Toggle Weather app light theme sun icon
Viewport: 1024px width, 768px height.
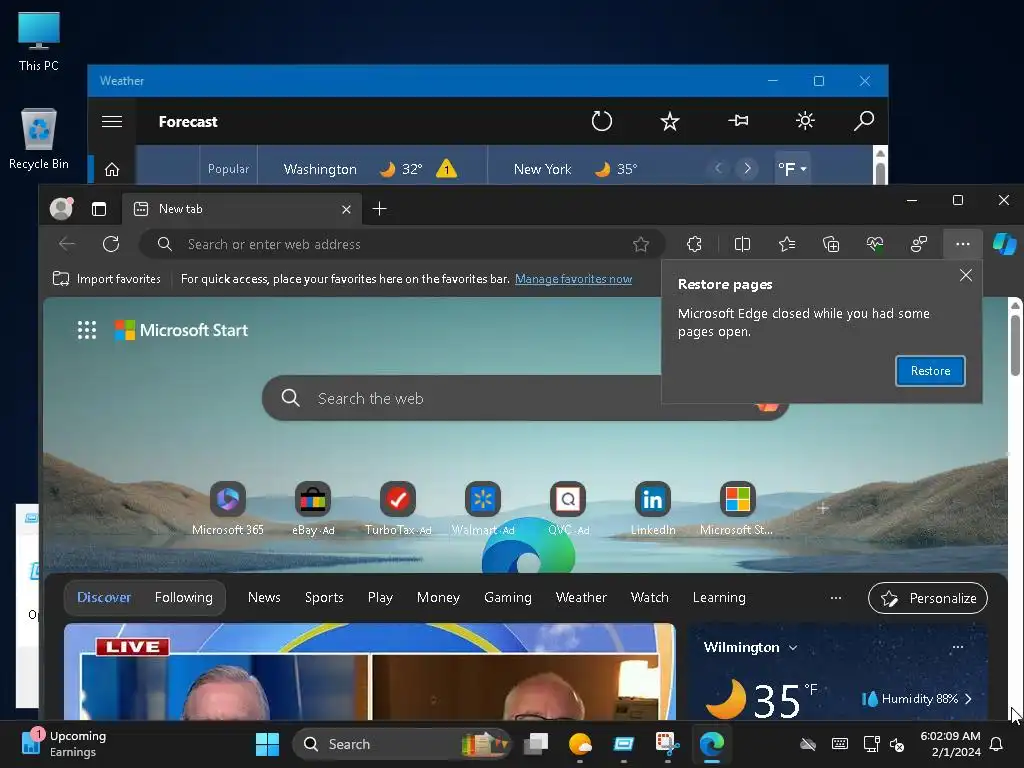pos(805,121)
